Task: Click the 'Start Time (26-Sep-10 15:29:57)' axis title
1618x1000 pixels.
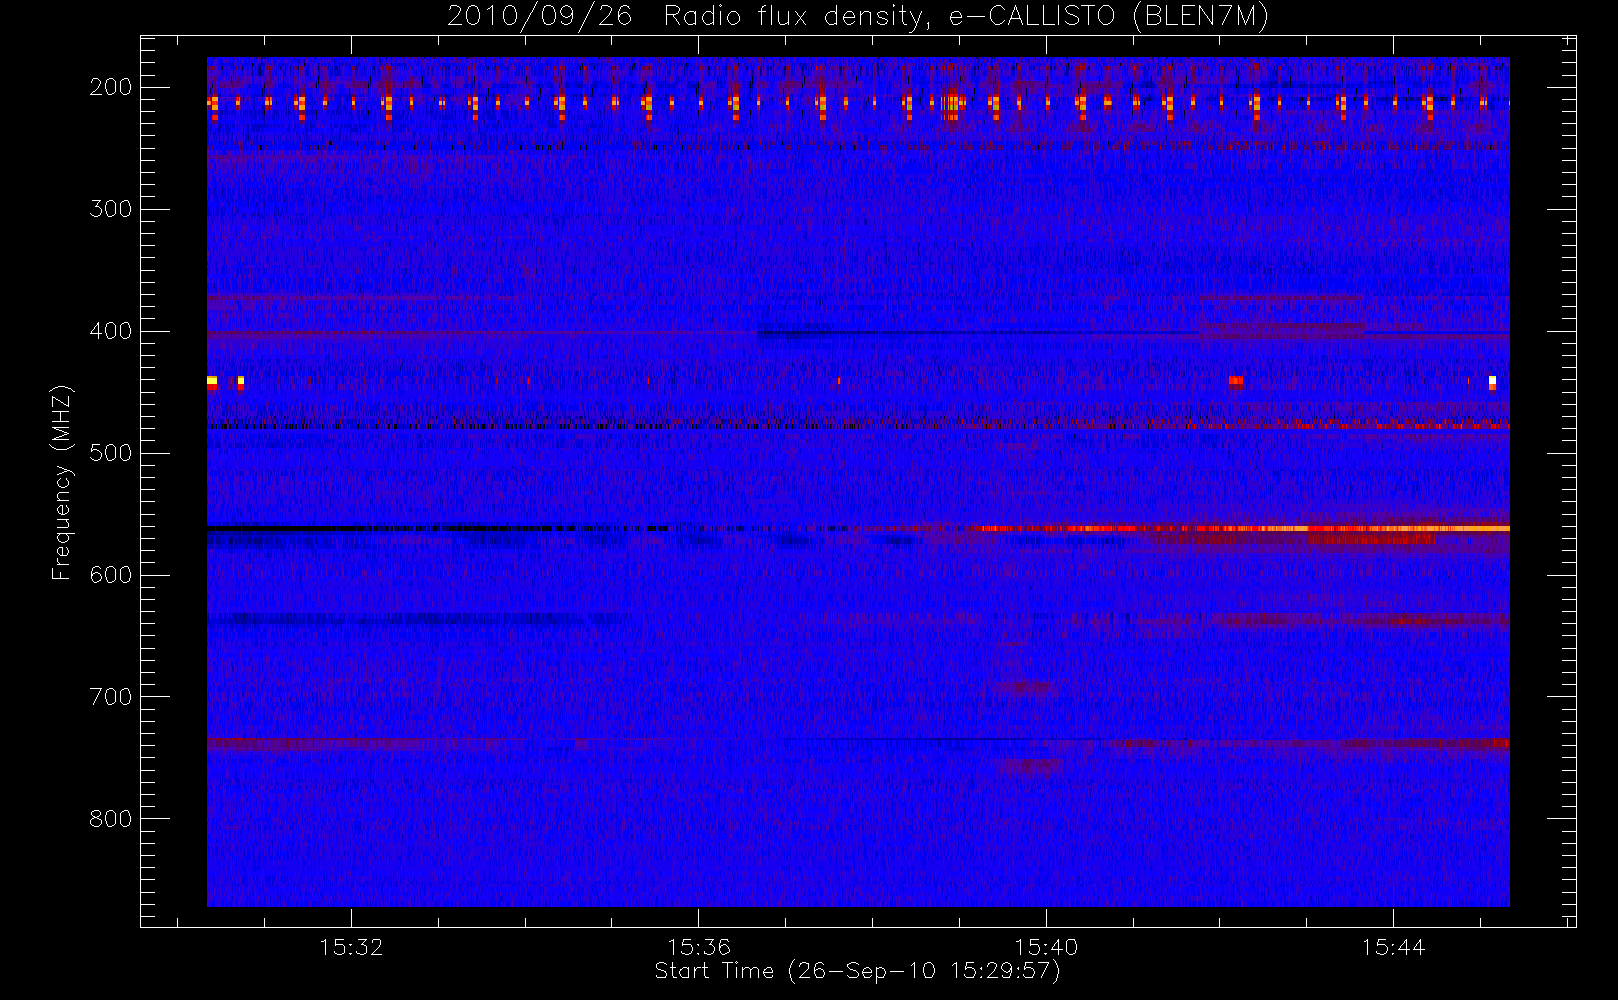Action: click(x=857, y=971)
